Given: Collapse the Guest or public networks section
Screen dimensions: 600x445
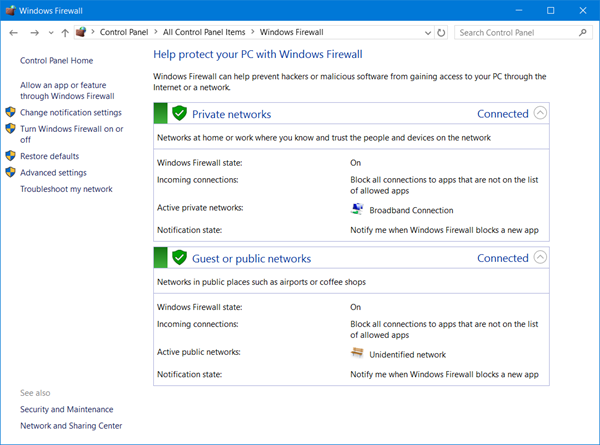Looking at the screenshot, I should coord(541,257).
